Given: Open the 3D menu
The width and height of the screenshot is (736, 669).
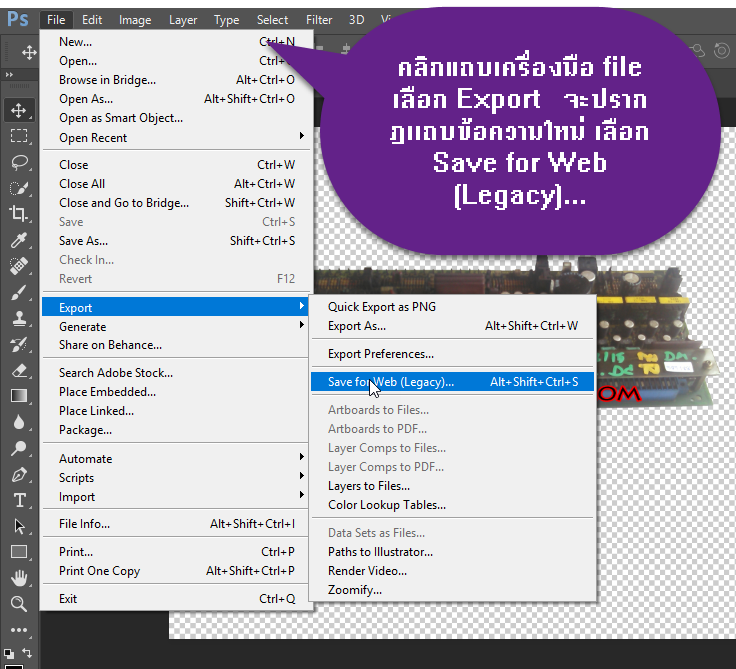Looking at the screenshot, I should point(356,20).
